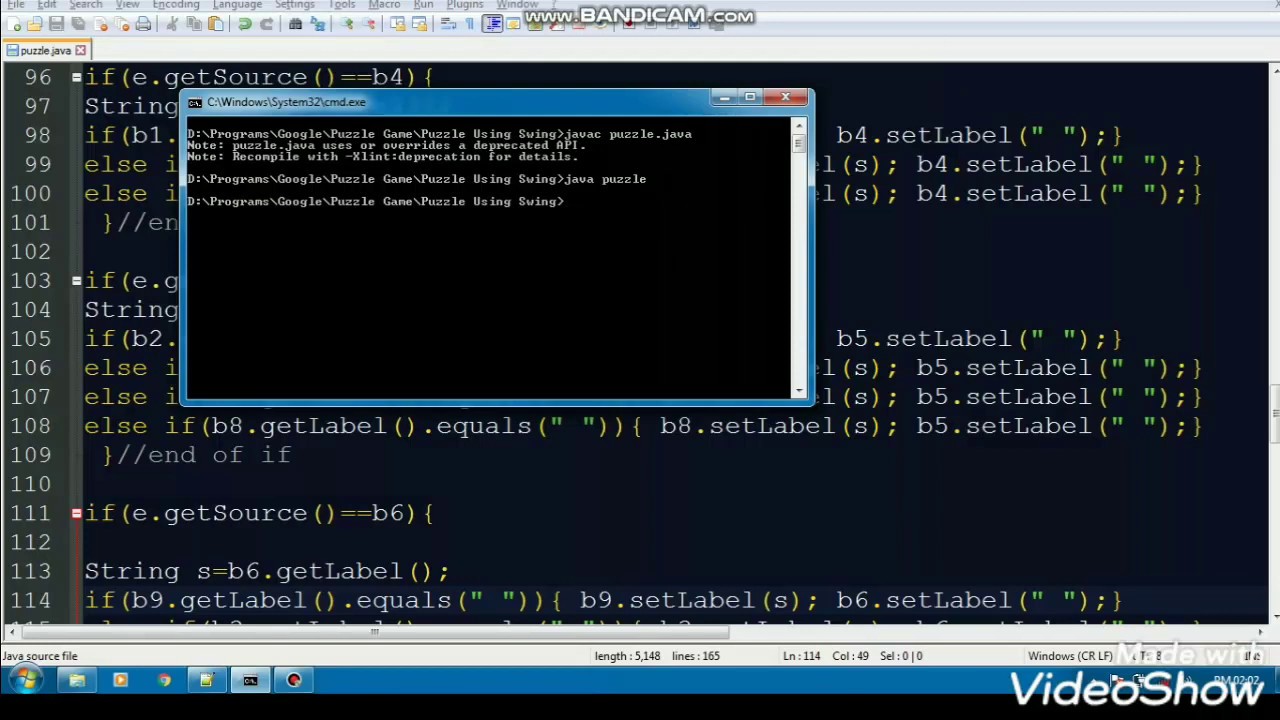Click the Close document toolbar icon

[100, 23]
